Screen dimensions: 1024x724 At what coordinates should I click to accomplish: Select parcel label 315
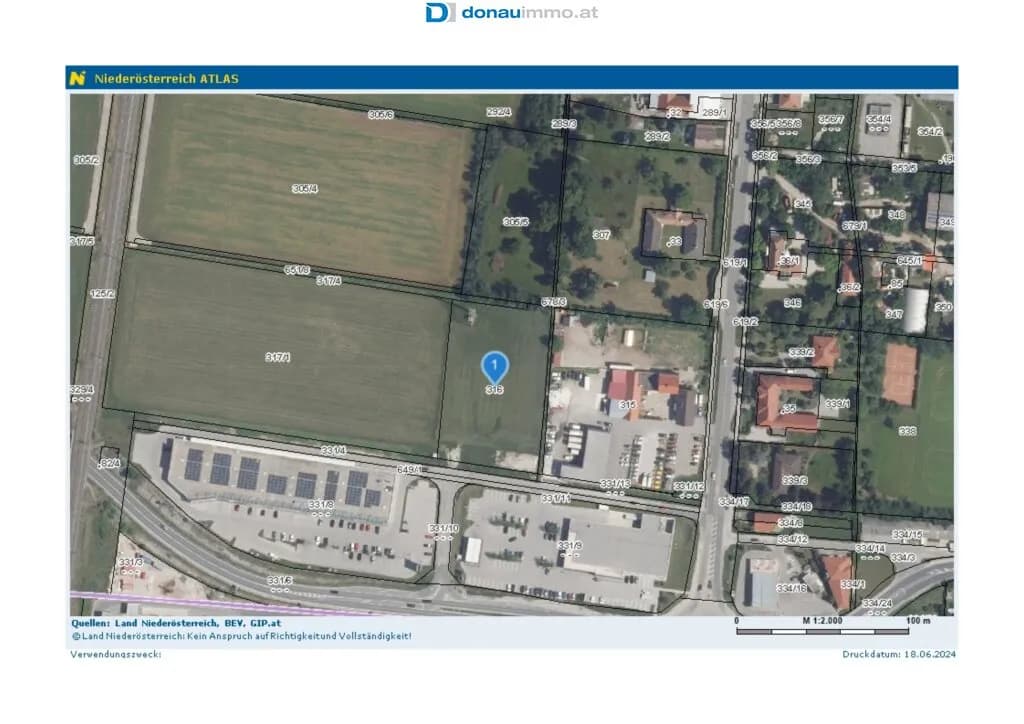coord(627,405)
